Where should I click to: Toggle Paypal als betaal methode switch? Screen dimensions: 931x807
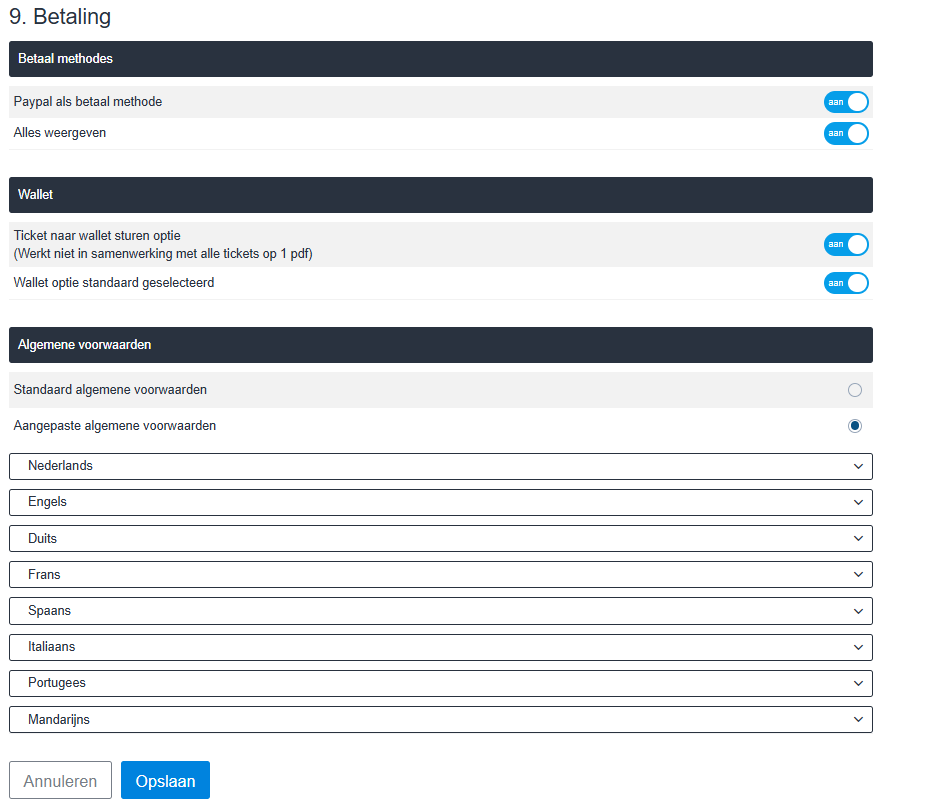pyautogui.click(x=845, y=102)
